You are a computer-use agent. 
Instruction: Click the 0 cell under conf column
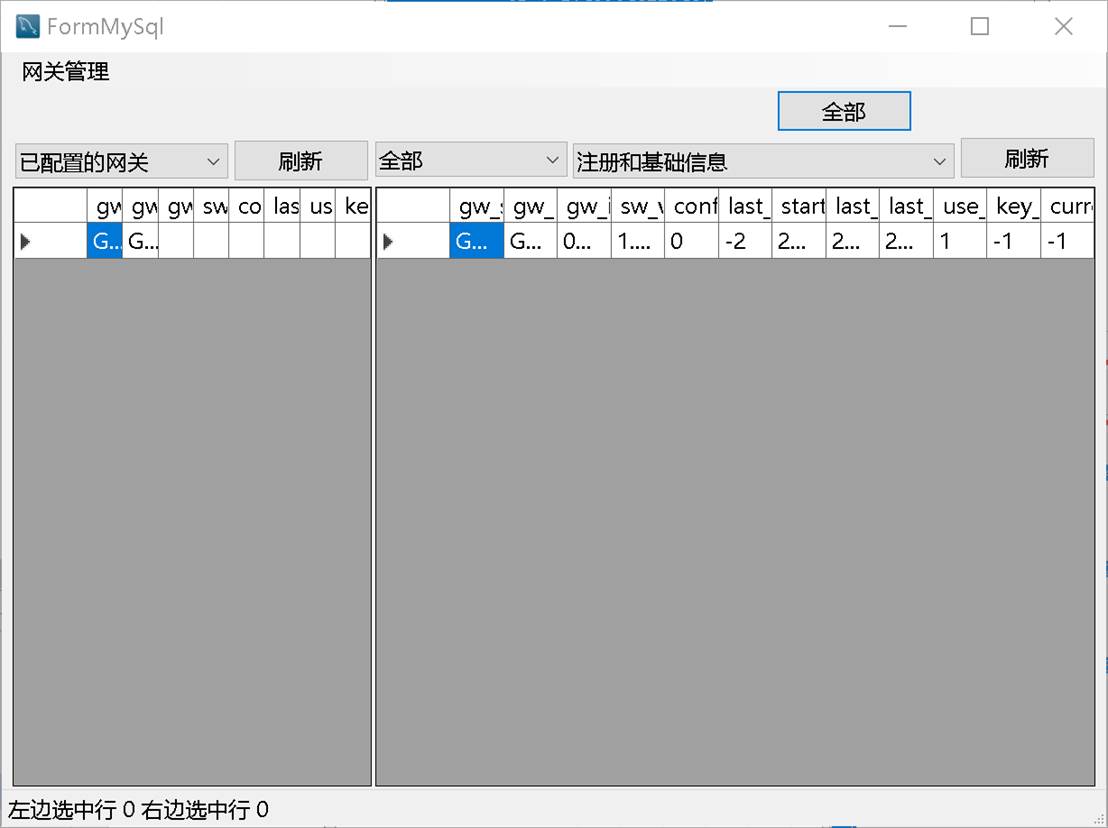point(692,242)
